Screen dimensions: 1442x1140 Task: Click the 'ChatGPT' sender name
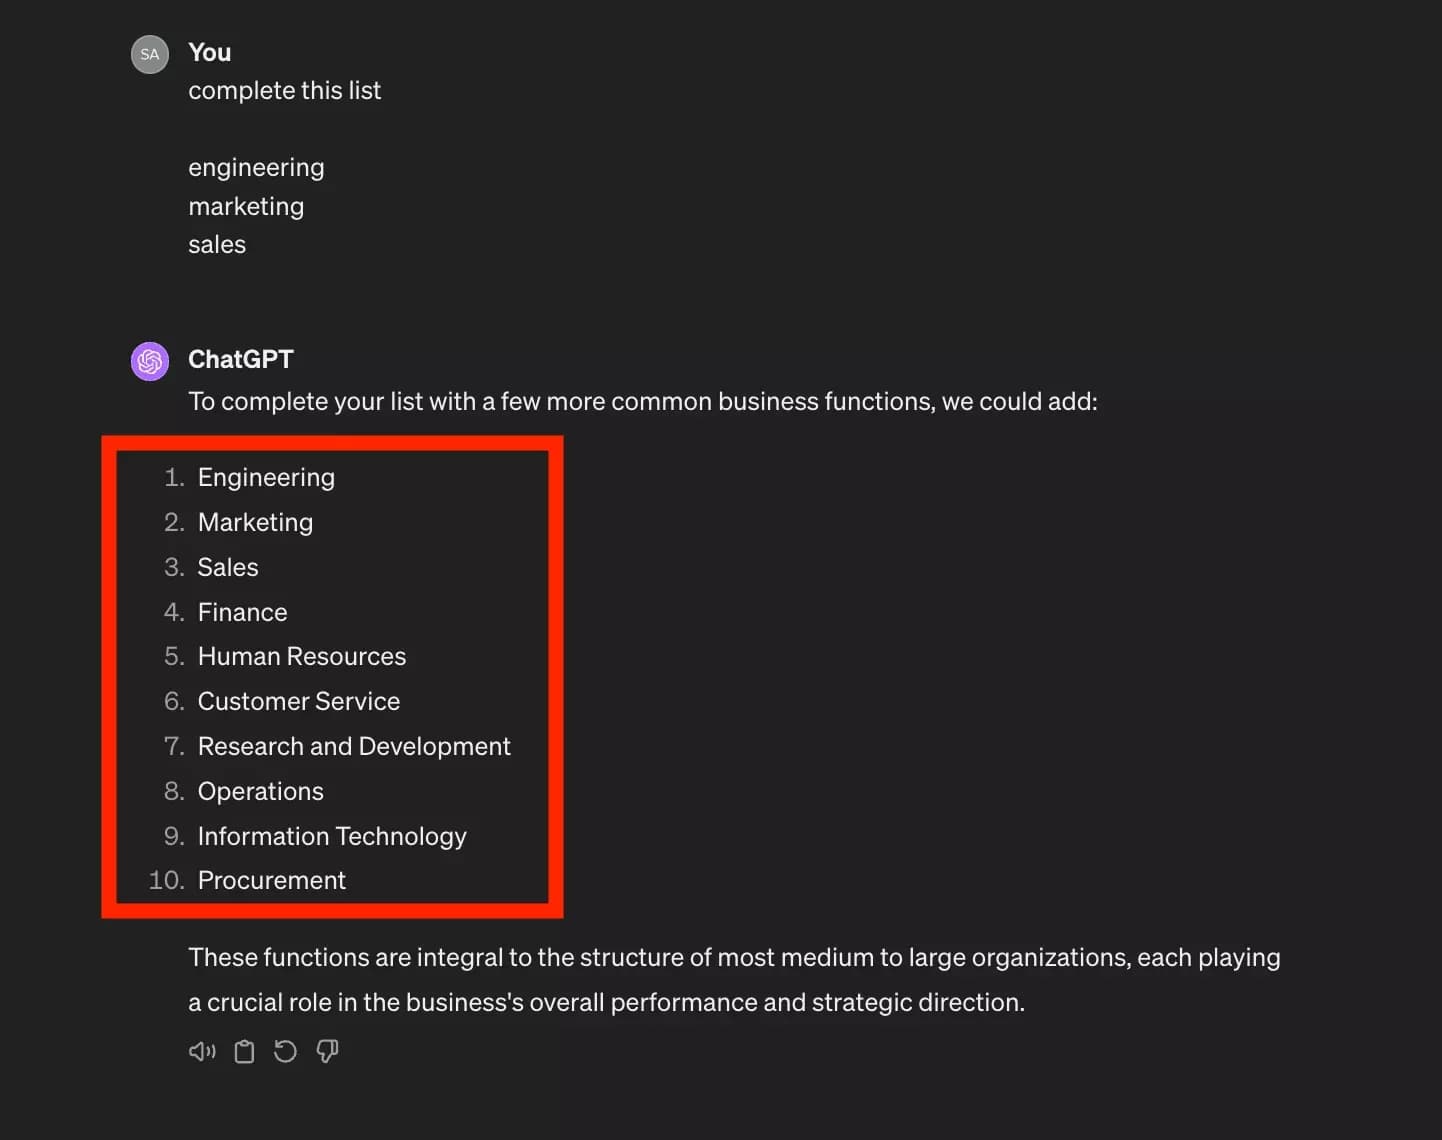[240, 359]
